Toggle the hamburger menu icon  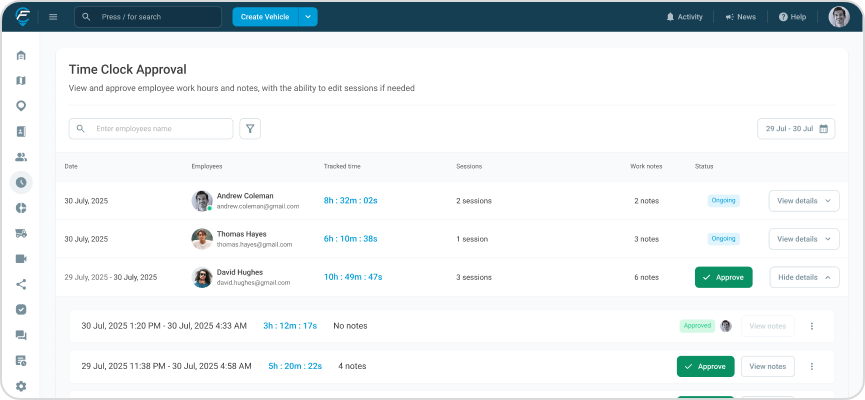[53, 17]
